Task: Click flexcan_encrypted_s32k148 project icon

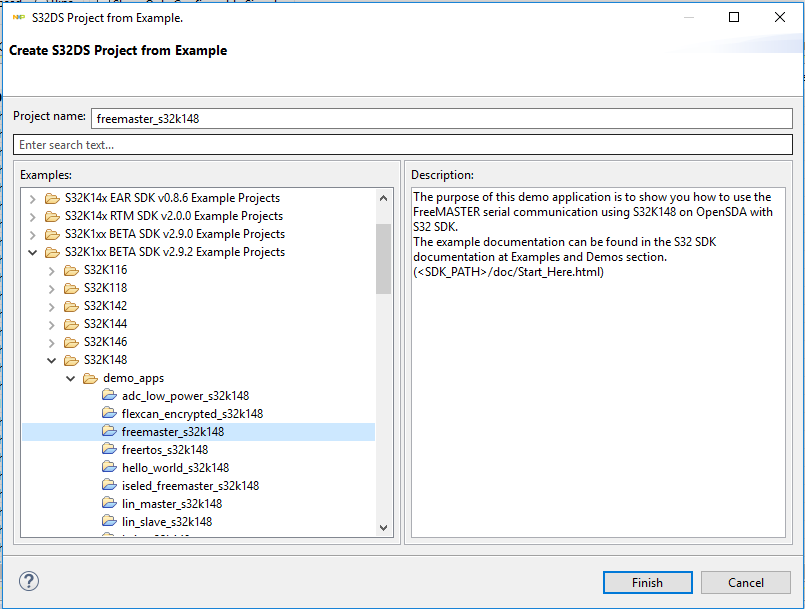Action: (109, 413)
